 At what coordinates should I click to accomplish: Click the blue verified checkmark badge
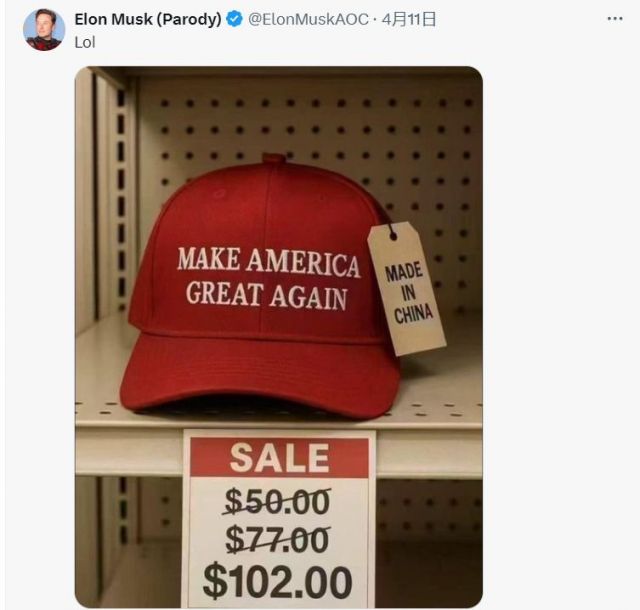point(234,19)
